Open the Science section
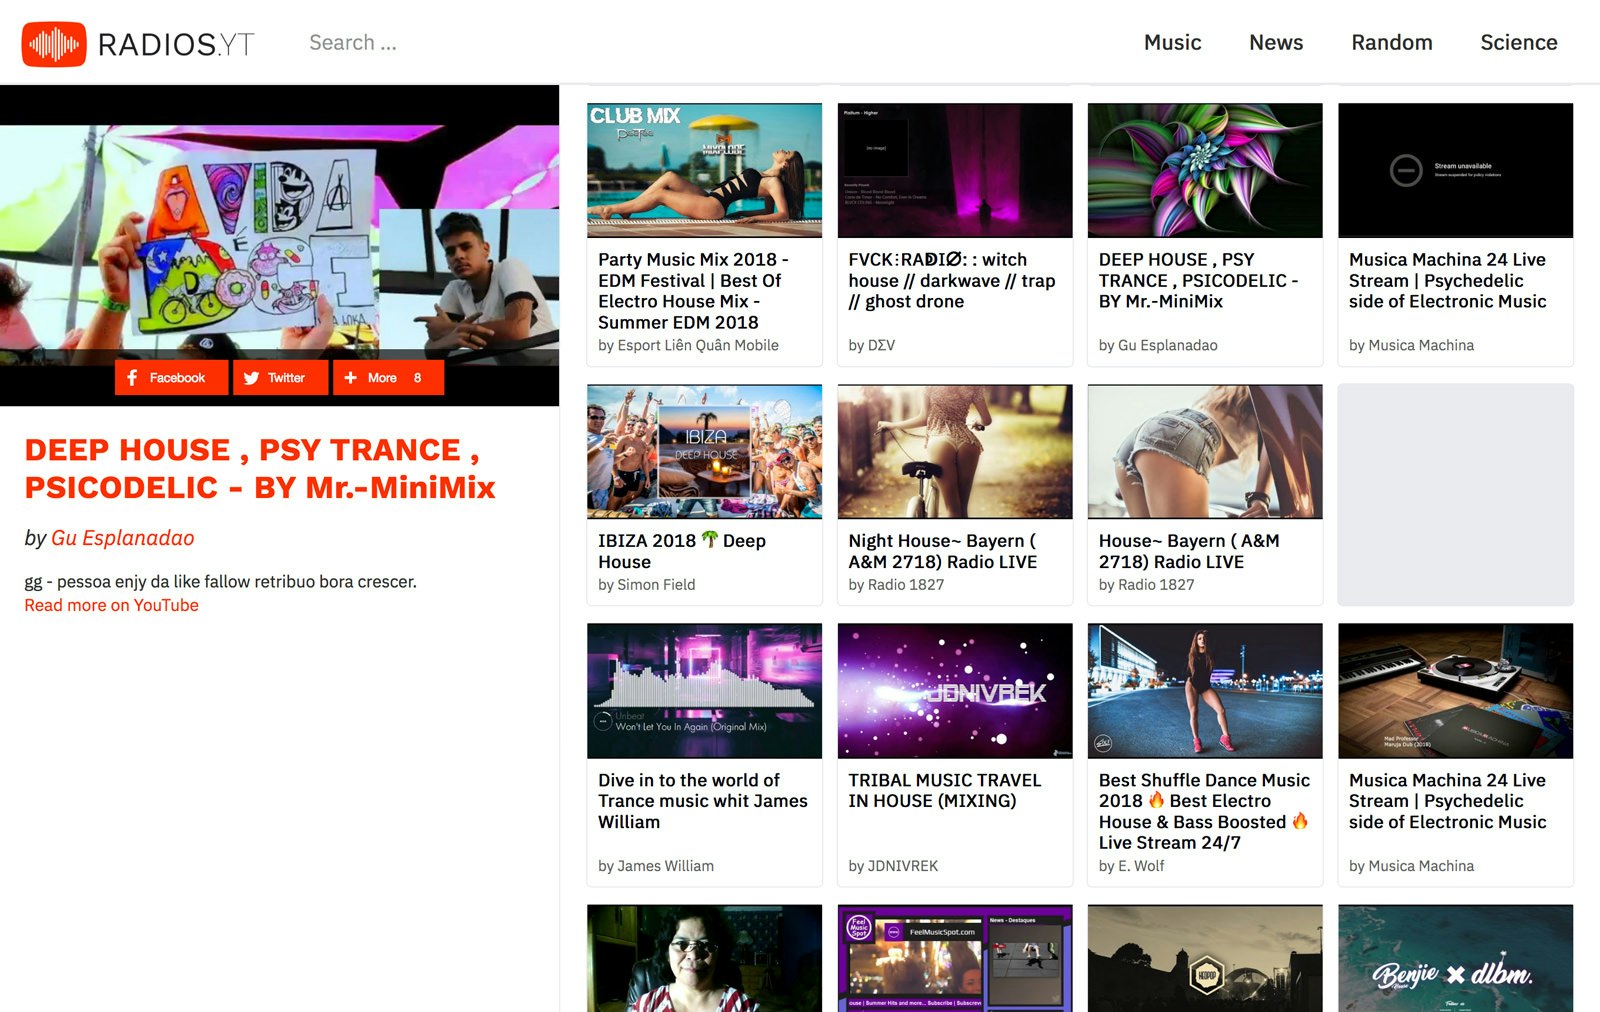1600x1012 pixels. (1518, 42)
